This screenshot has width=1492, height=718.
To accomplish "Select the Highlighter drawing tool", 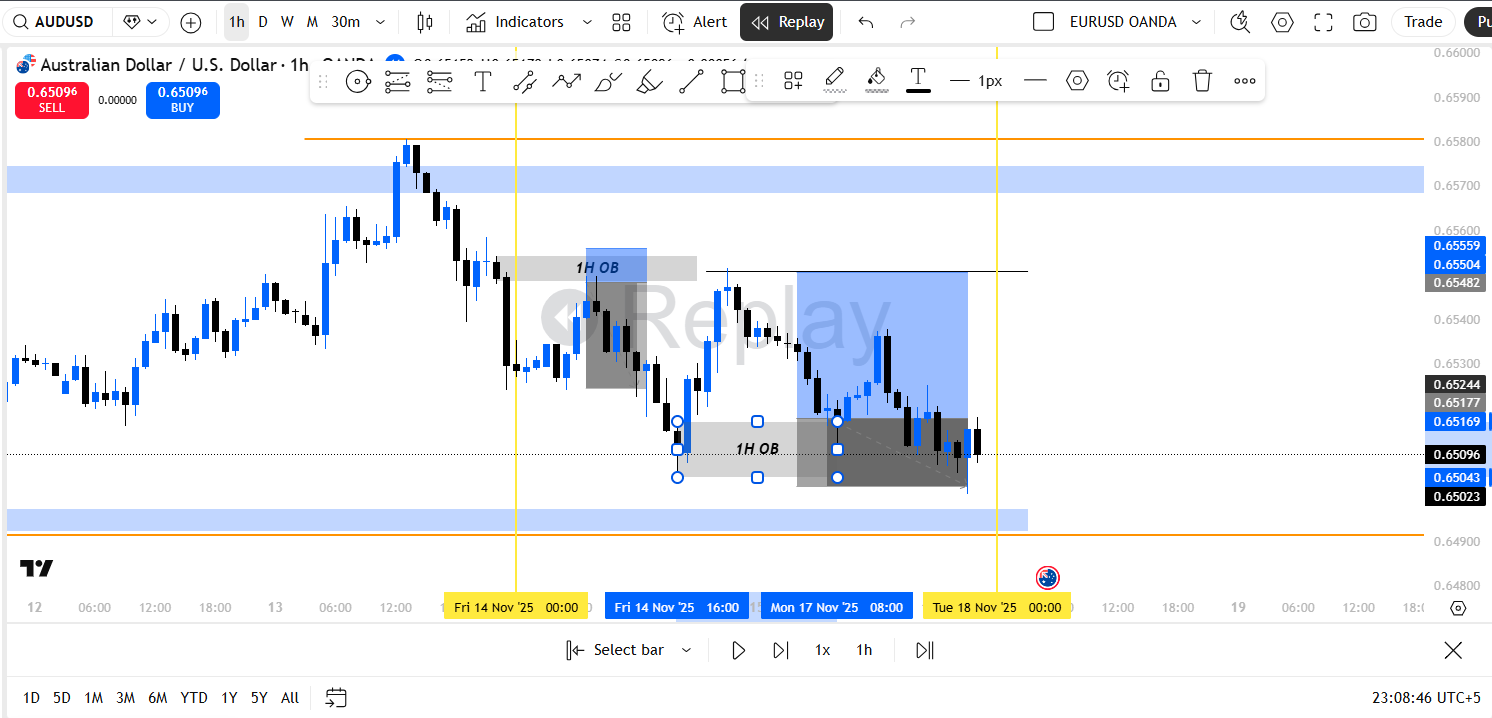I will tap(650, 82).
